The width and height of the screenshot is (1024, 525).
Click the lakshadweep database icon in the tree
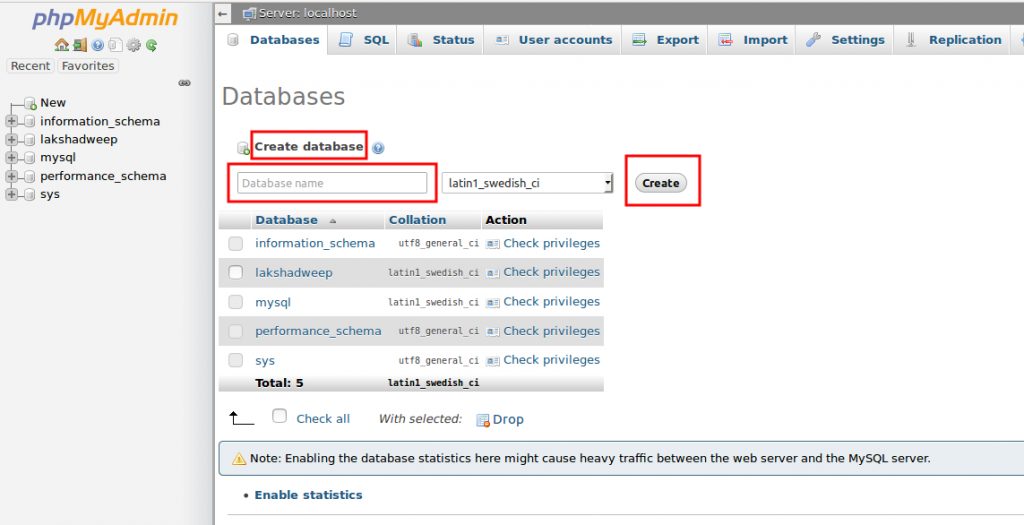pyautogui.click(x=29, y=140)
